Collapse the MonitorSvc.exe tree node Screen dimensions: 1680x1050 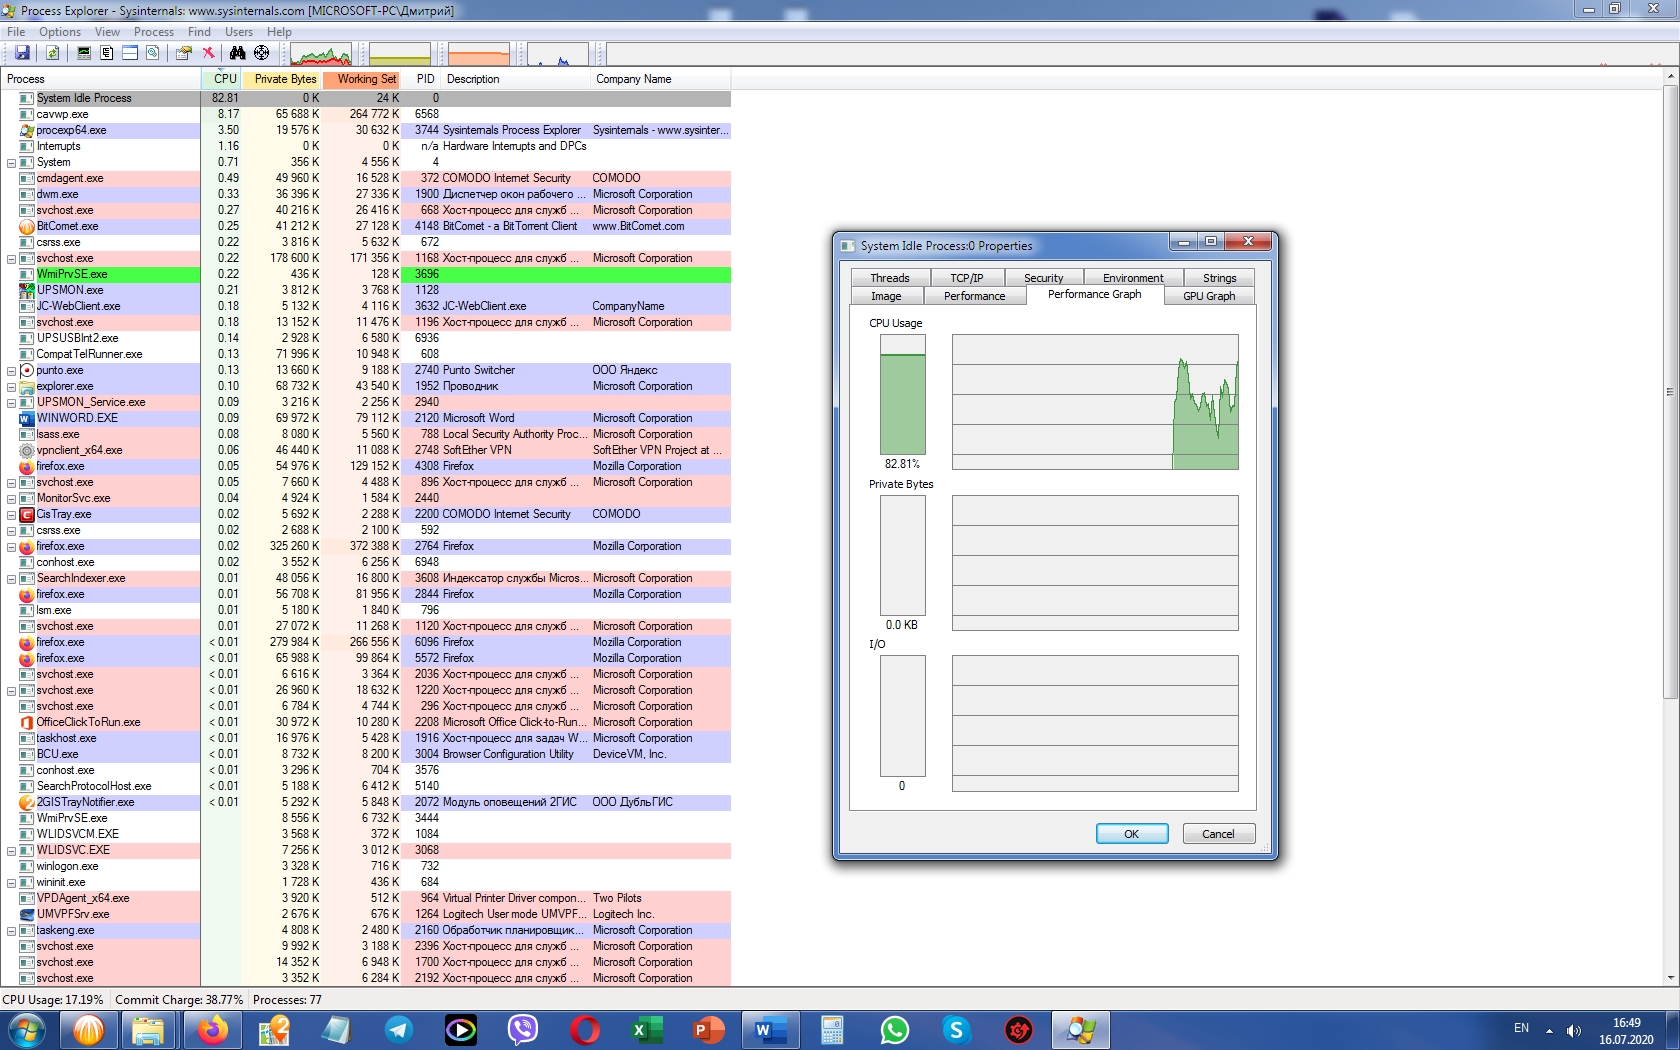[11, 499]
